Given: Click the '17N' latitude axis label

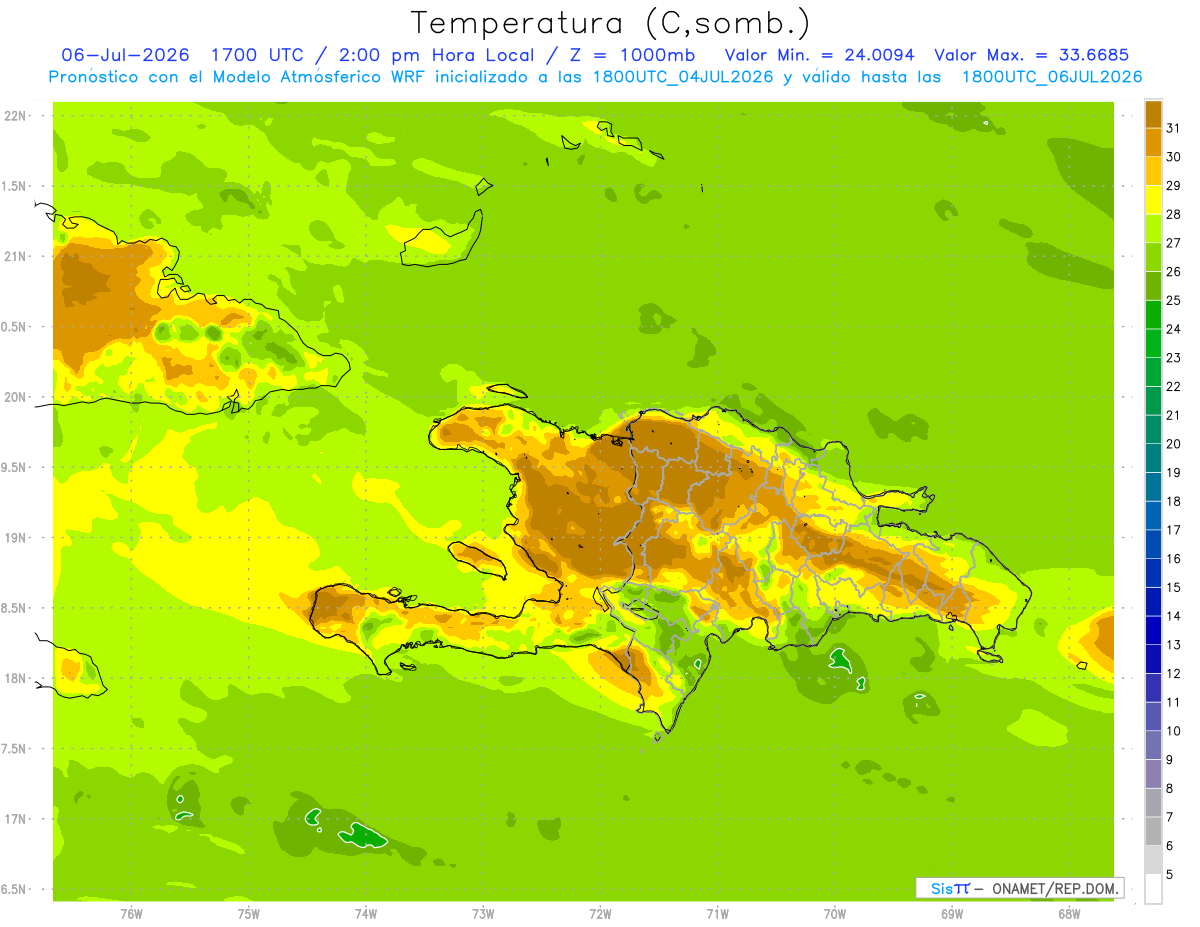Looking at the screenshot, I should click(15, 819).
